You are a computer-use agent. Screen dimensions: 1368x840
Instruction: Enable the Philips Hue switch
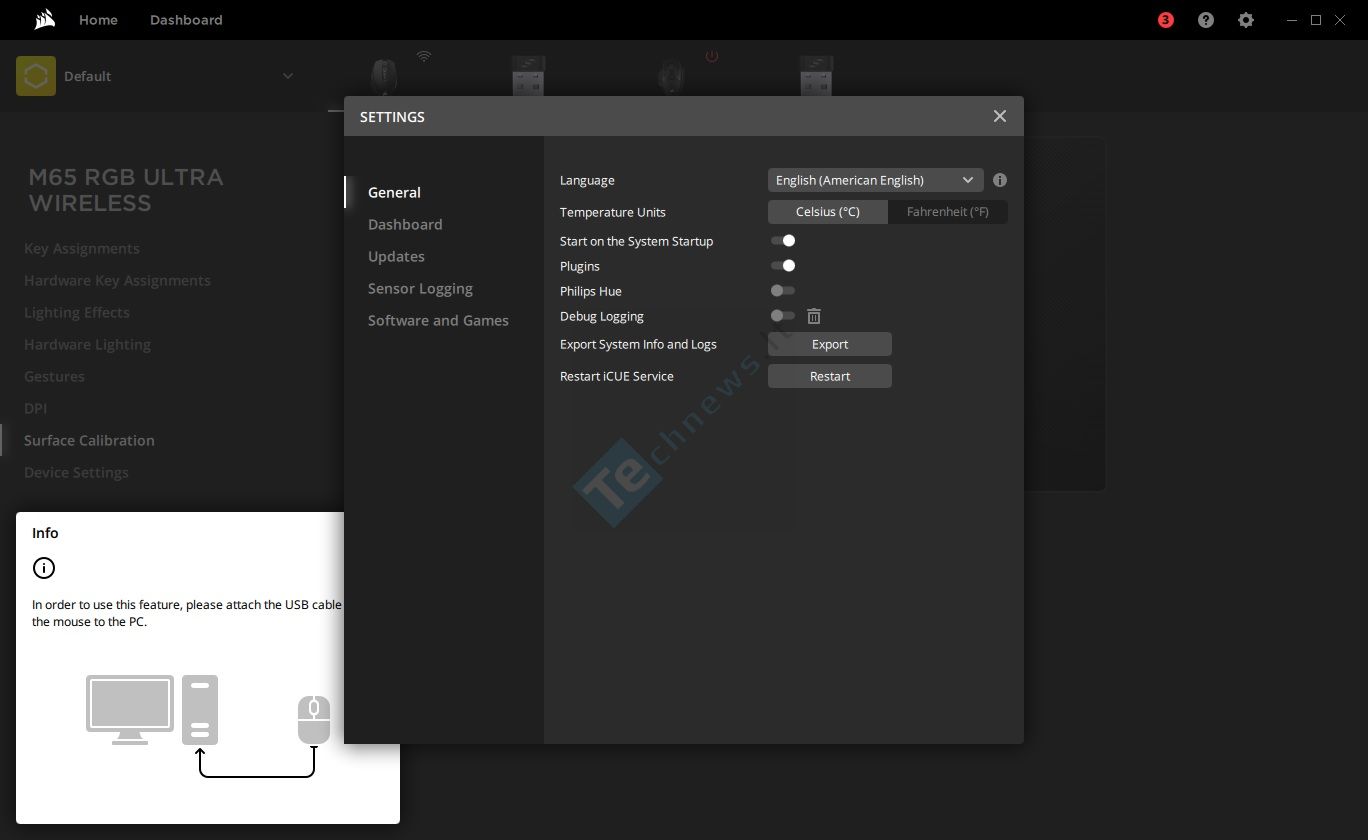[783, 291]
